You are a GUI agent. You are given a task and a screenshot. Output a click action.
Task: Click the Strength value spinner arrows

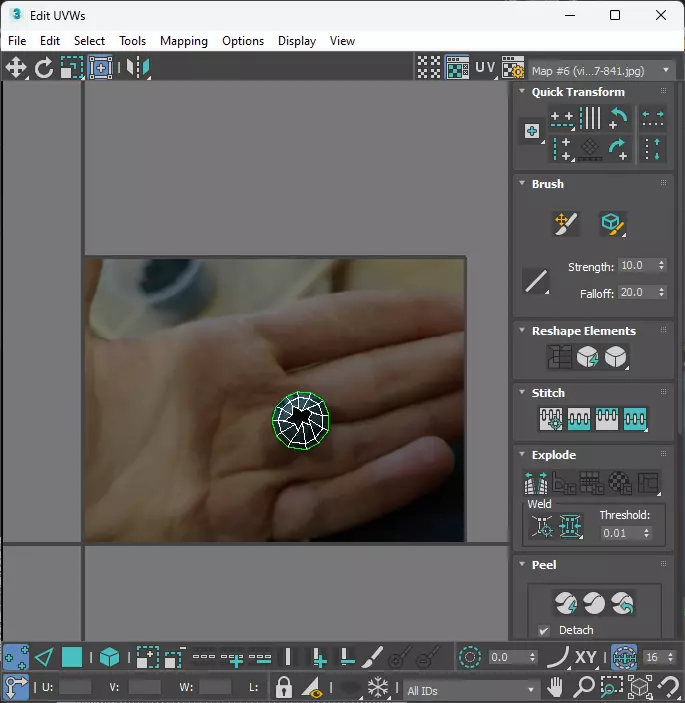(x=661, y=265)
